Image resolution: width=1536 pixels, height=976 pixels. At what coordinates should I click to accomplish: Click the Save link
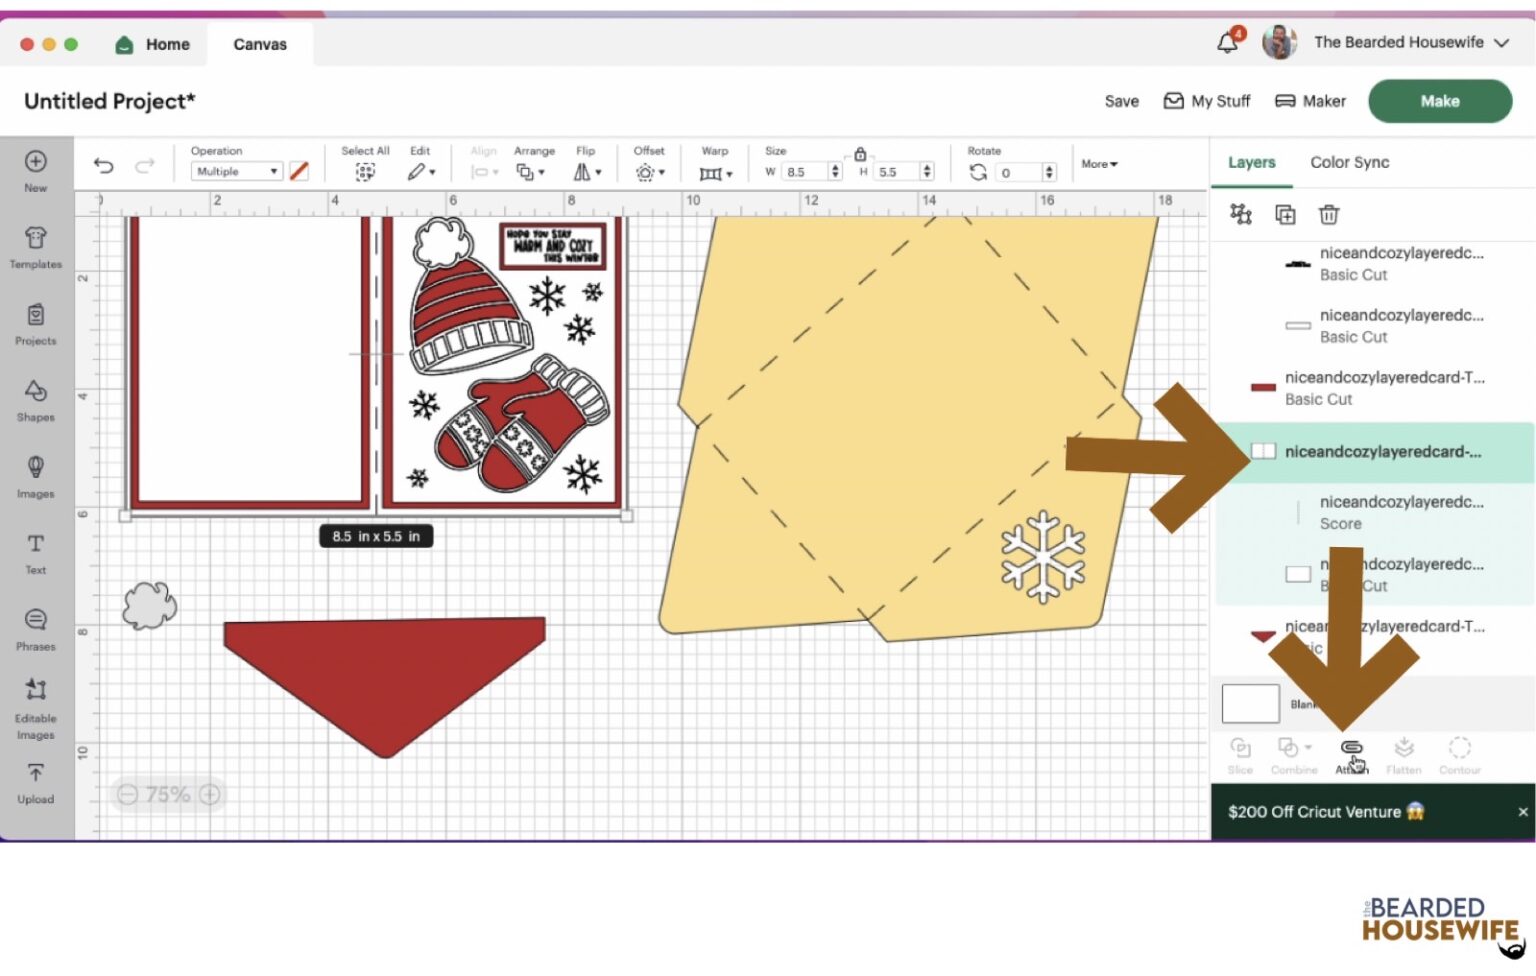click(x=1121, y=101)
